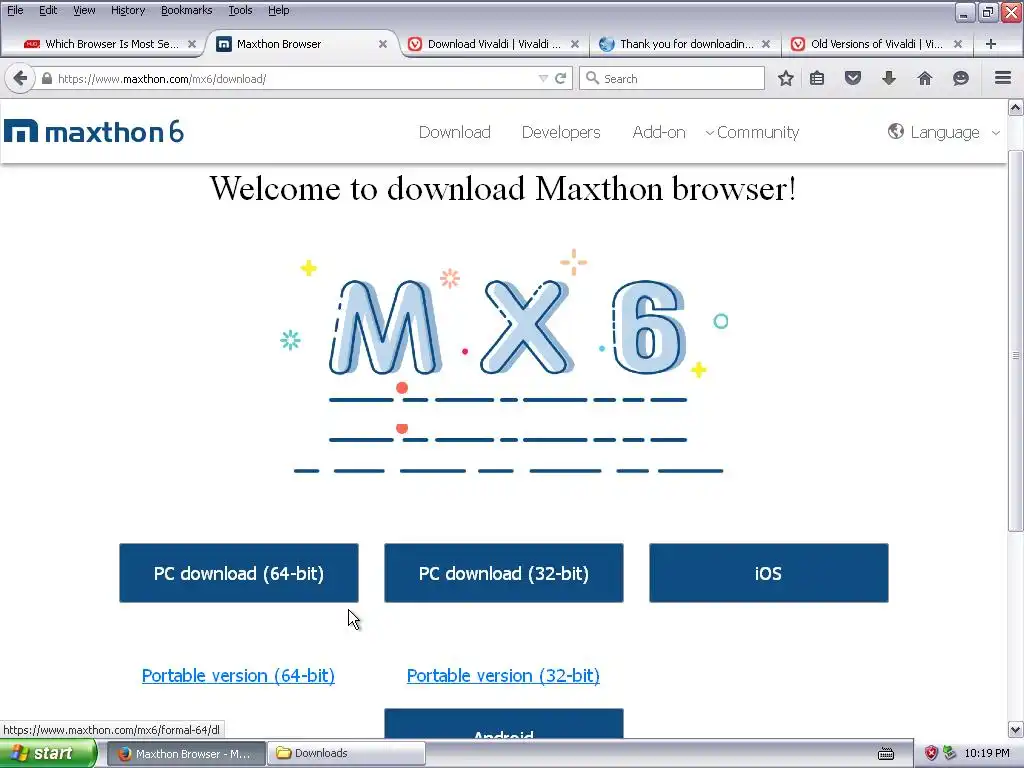Click the red security shield tray icon
The height and width of the screenshot is (768, 1024).
931,754
